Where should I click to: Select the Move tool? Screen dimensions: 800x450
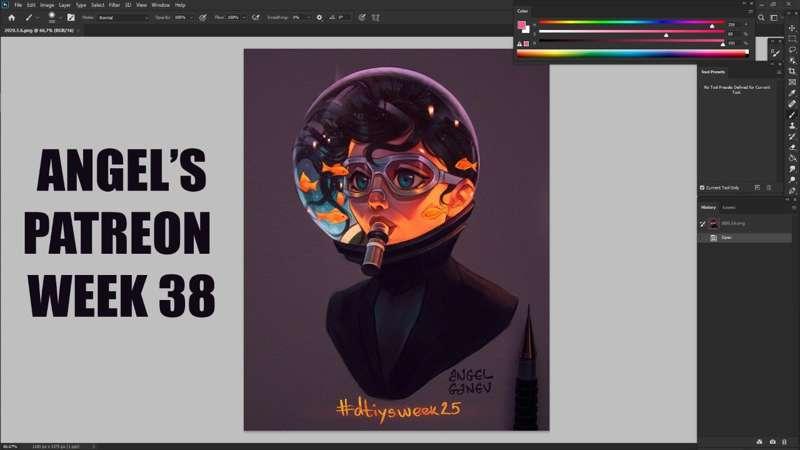point(792,29)
